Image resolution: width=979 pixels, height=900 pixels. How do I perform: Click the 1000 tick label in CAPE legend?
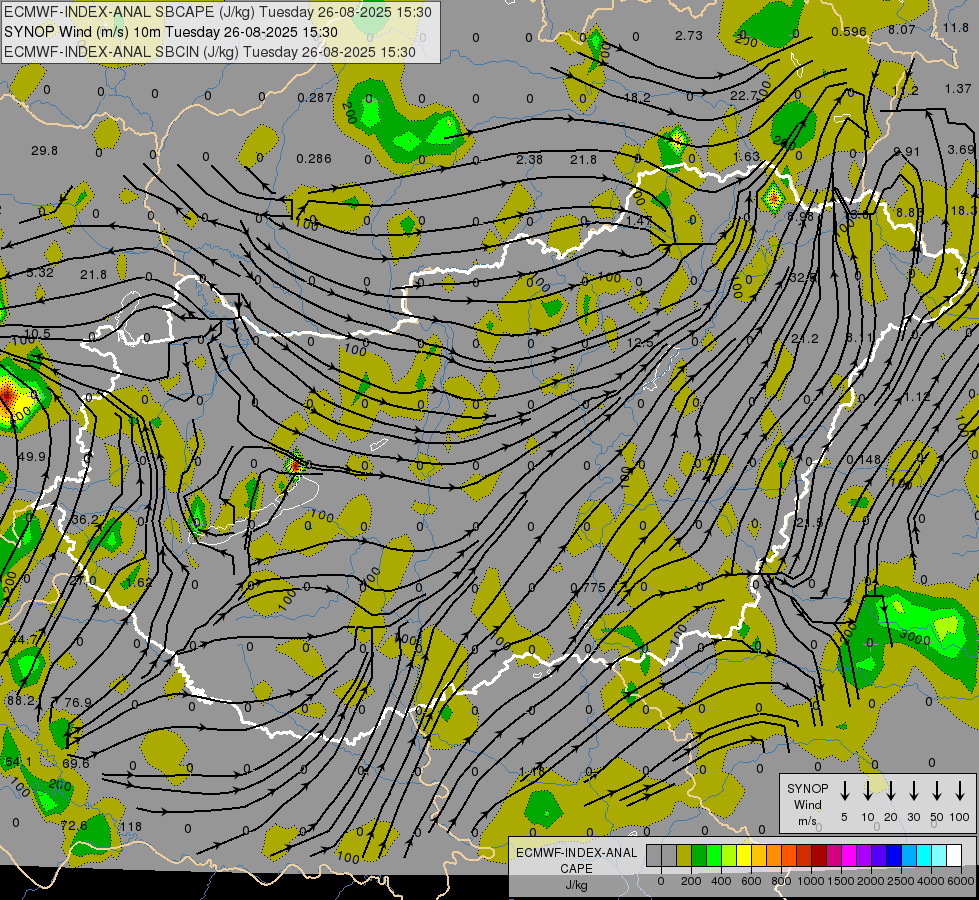point(811,881)
